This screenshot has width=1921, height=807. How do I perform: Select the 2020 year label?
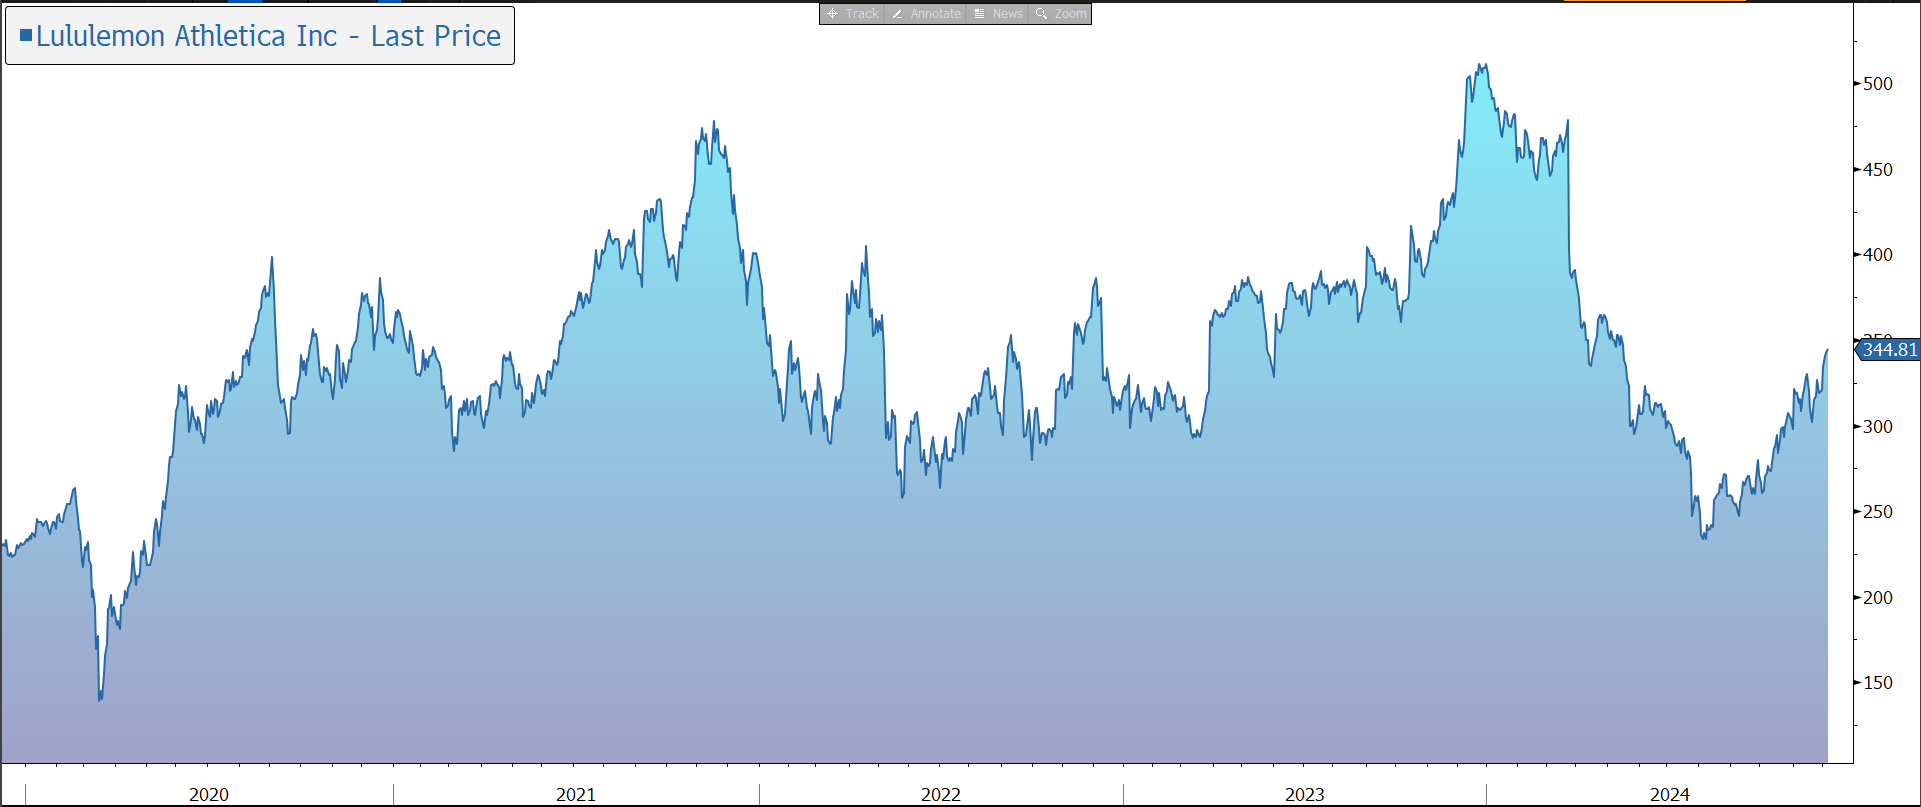point(209,795)
